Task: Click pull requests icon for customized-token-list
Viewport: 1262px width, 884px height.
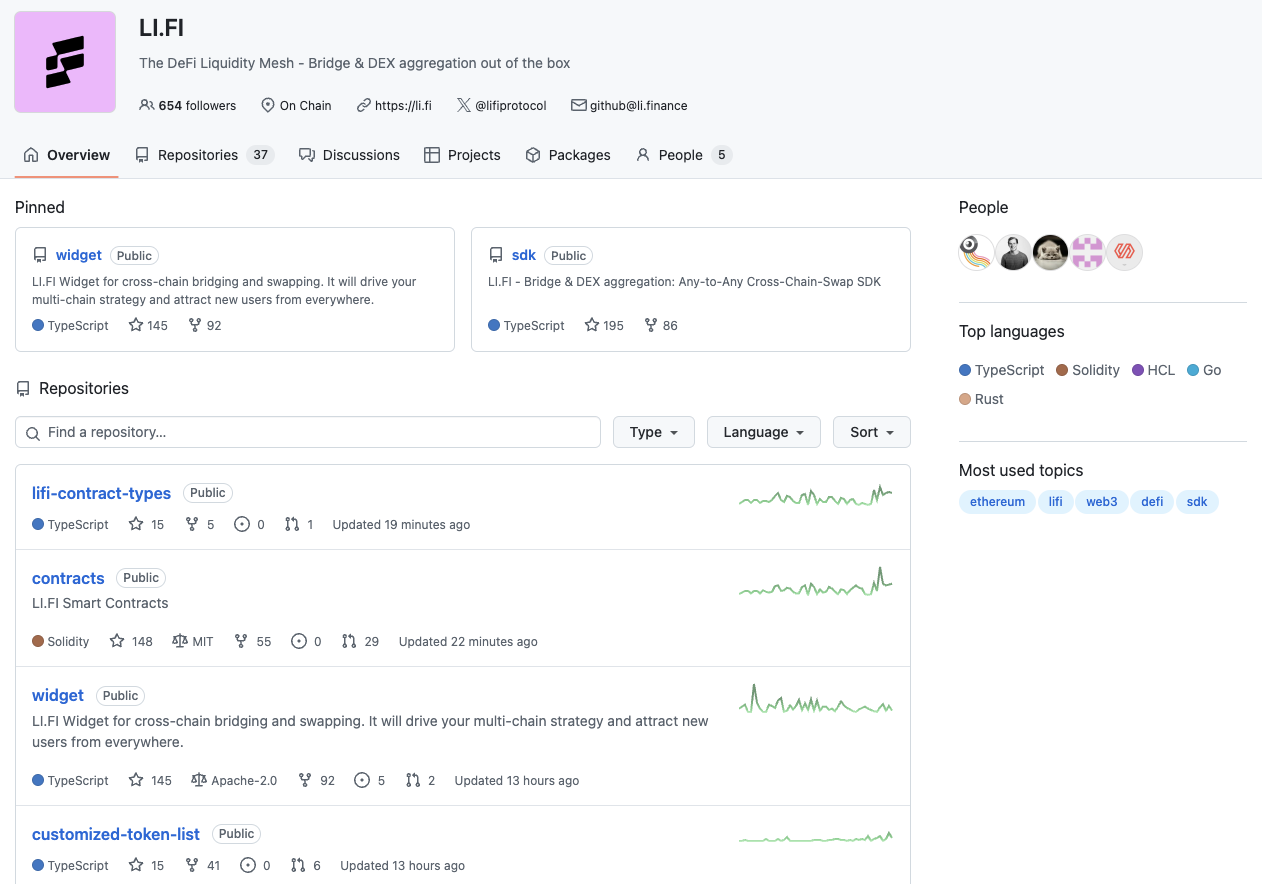Action: click(298, 865)
